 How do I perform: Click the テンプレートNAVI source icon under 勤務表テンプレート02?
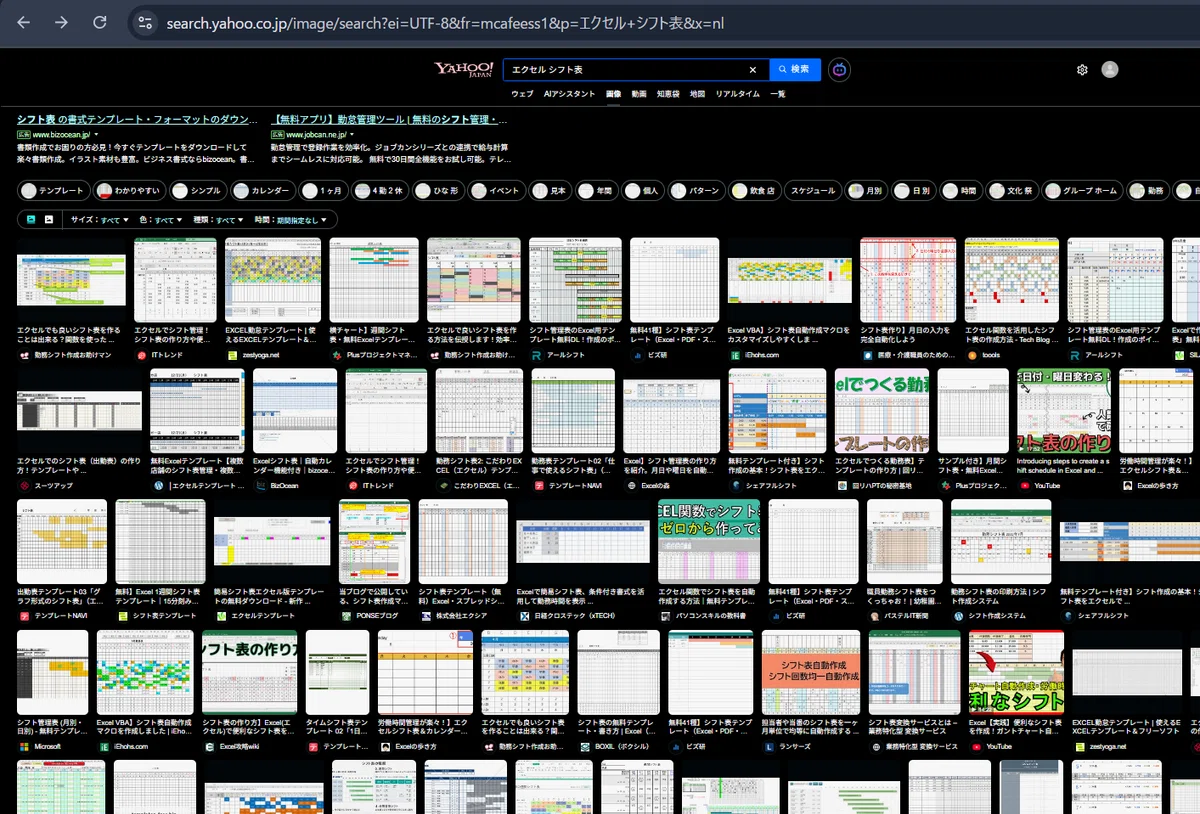(539, 485)
